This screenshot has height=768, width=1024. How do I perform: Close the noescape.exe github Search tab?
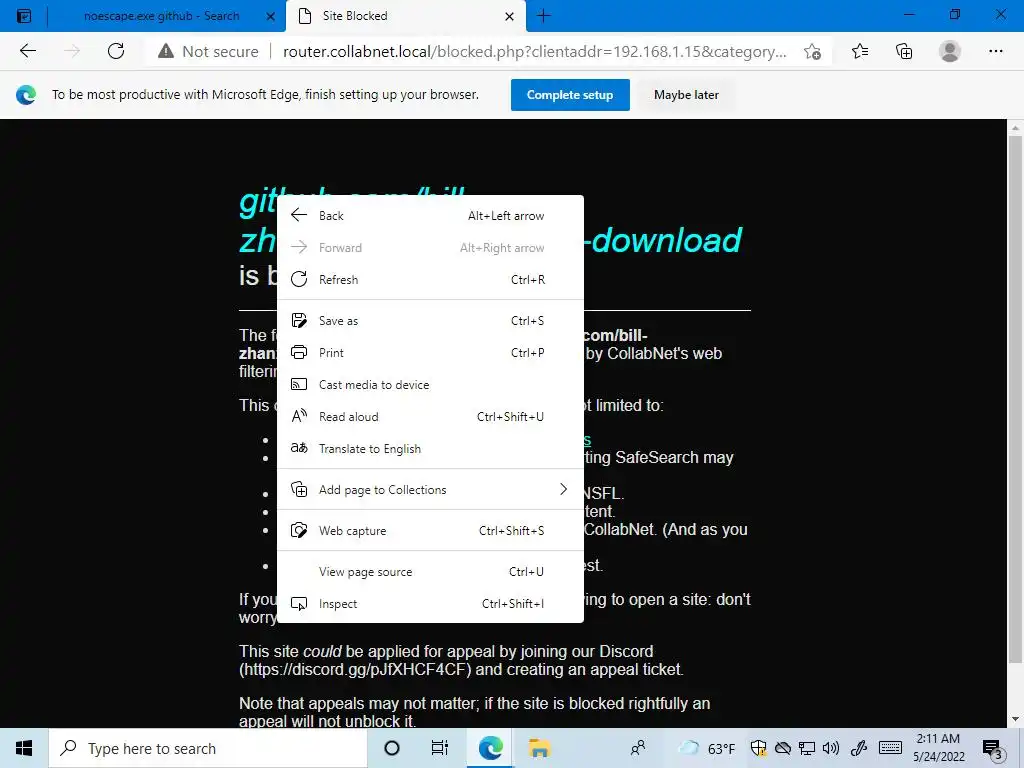coord(270,16)
